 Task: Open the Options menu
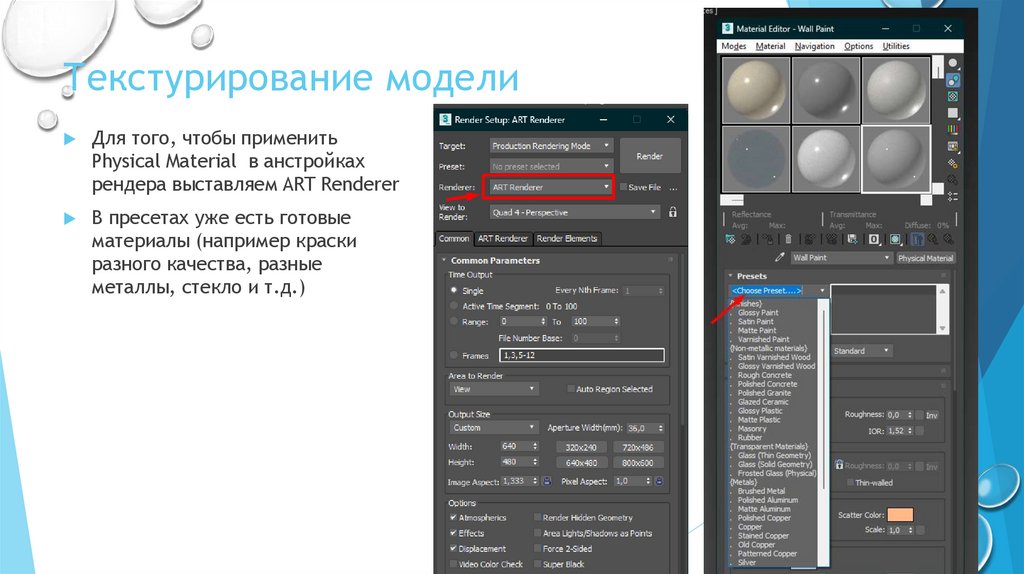click(858, 46)
